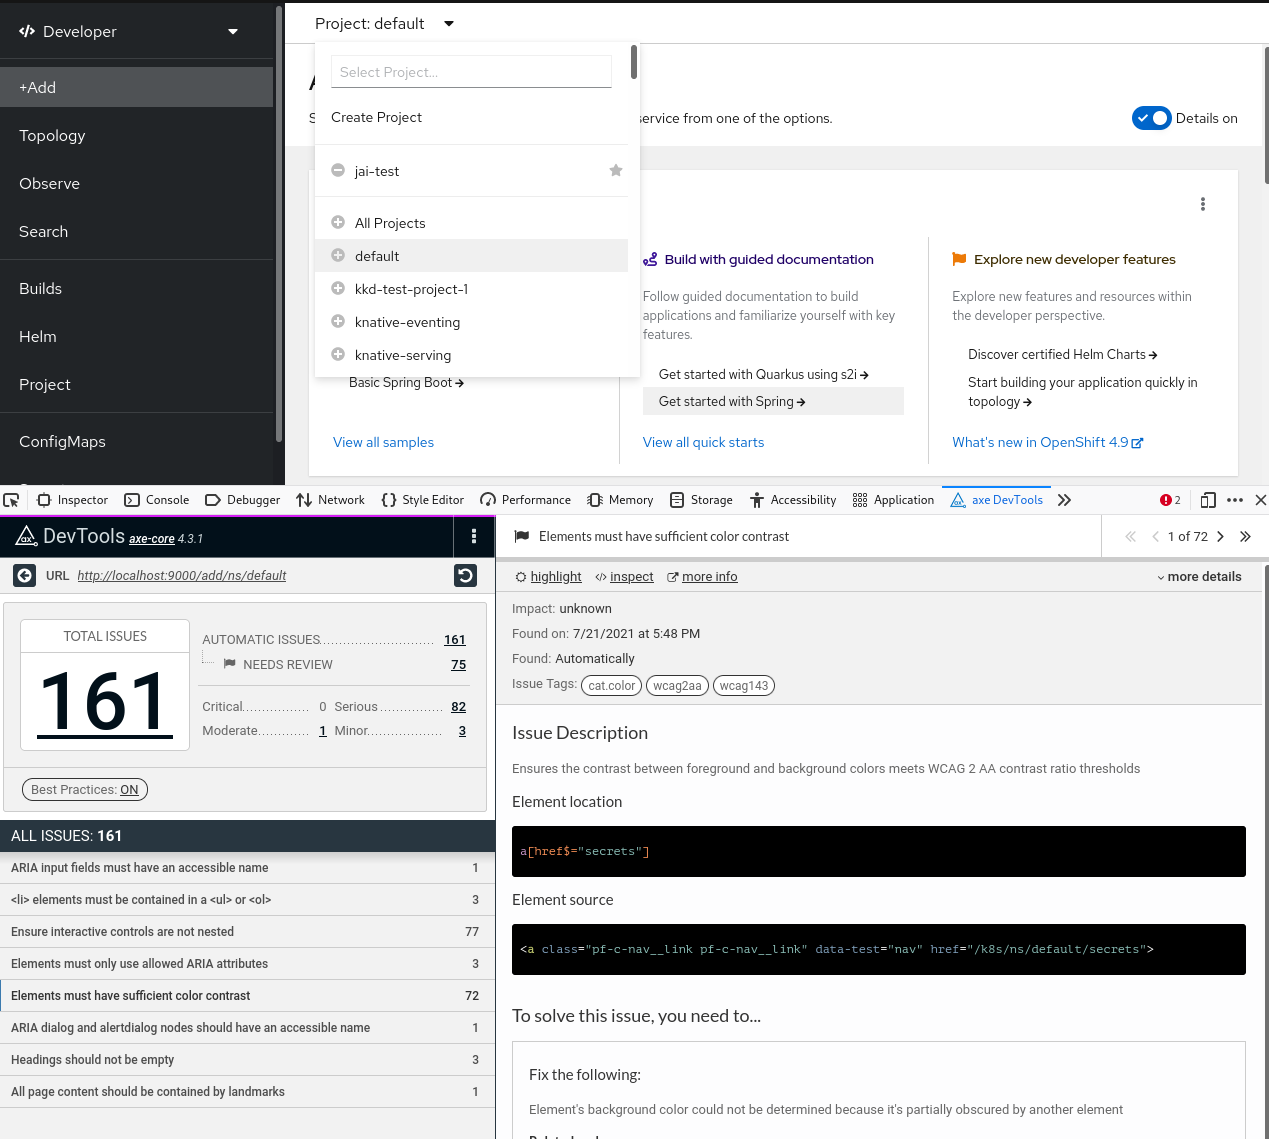Open the Memory tab

(x=620, y=500)
